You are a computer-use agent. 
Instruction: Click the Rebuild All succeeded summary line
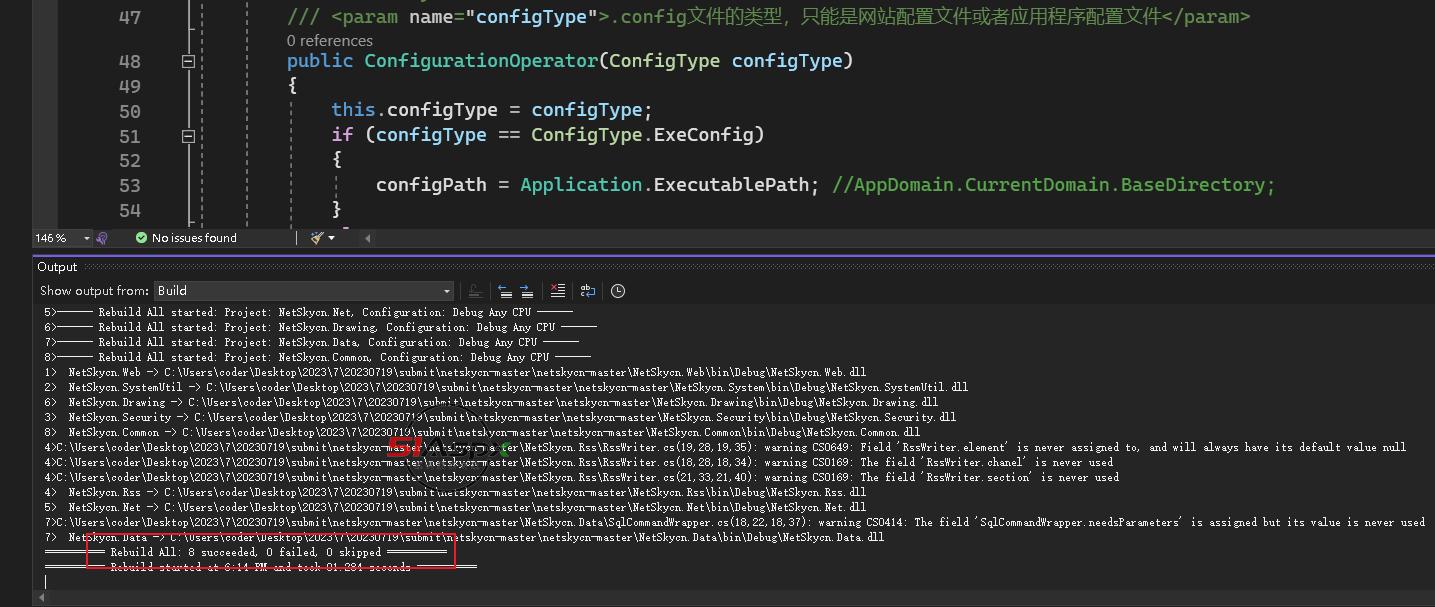(245, 552)
